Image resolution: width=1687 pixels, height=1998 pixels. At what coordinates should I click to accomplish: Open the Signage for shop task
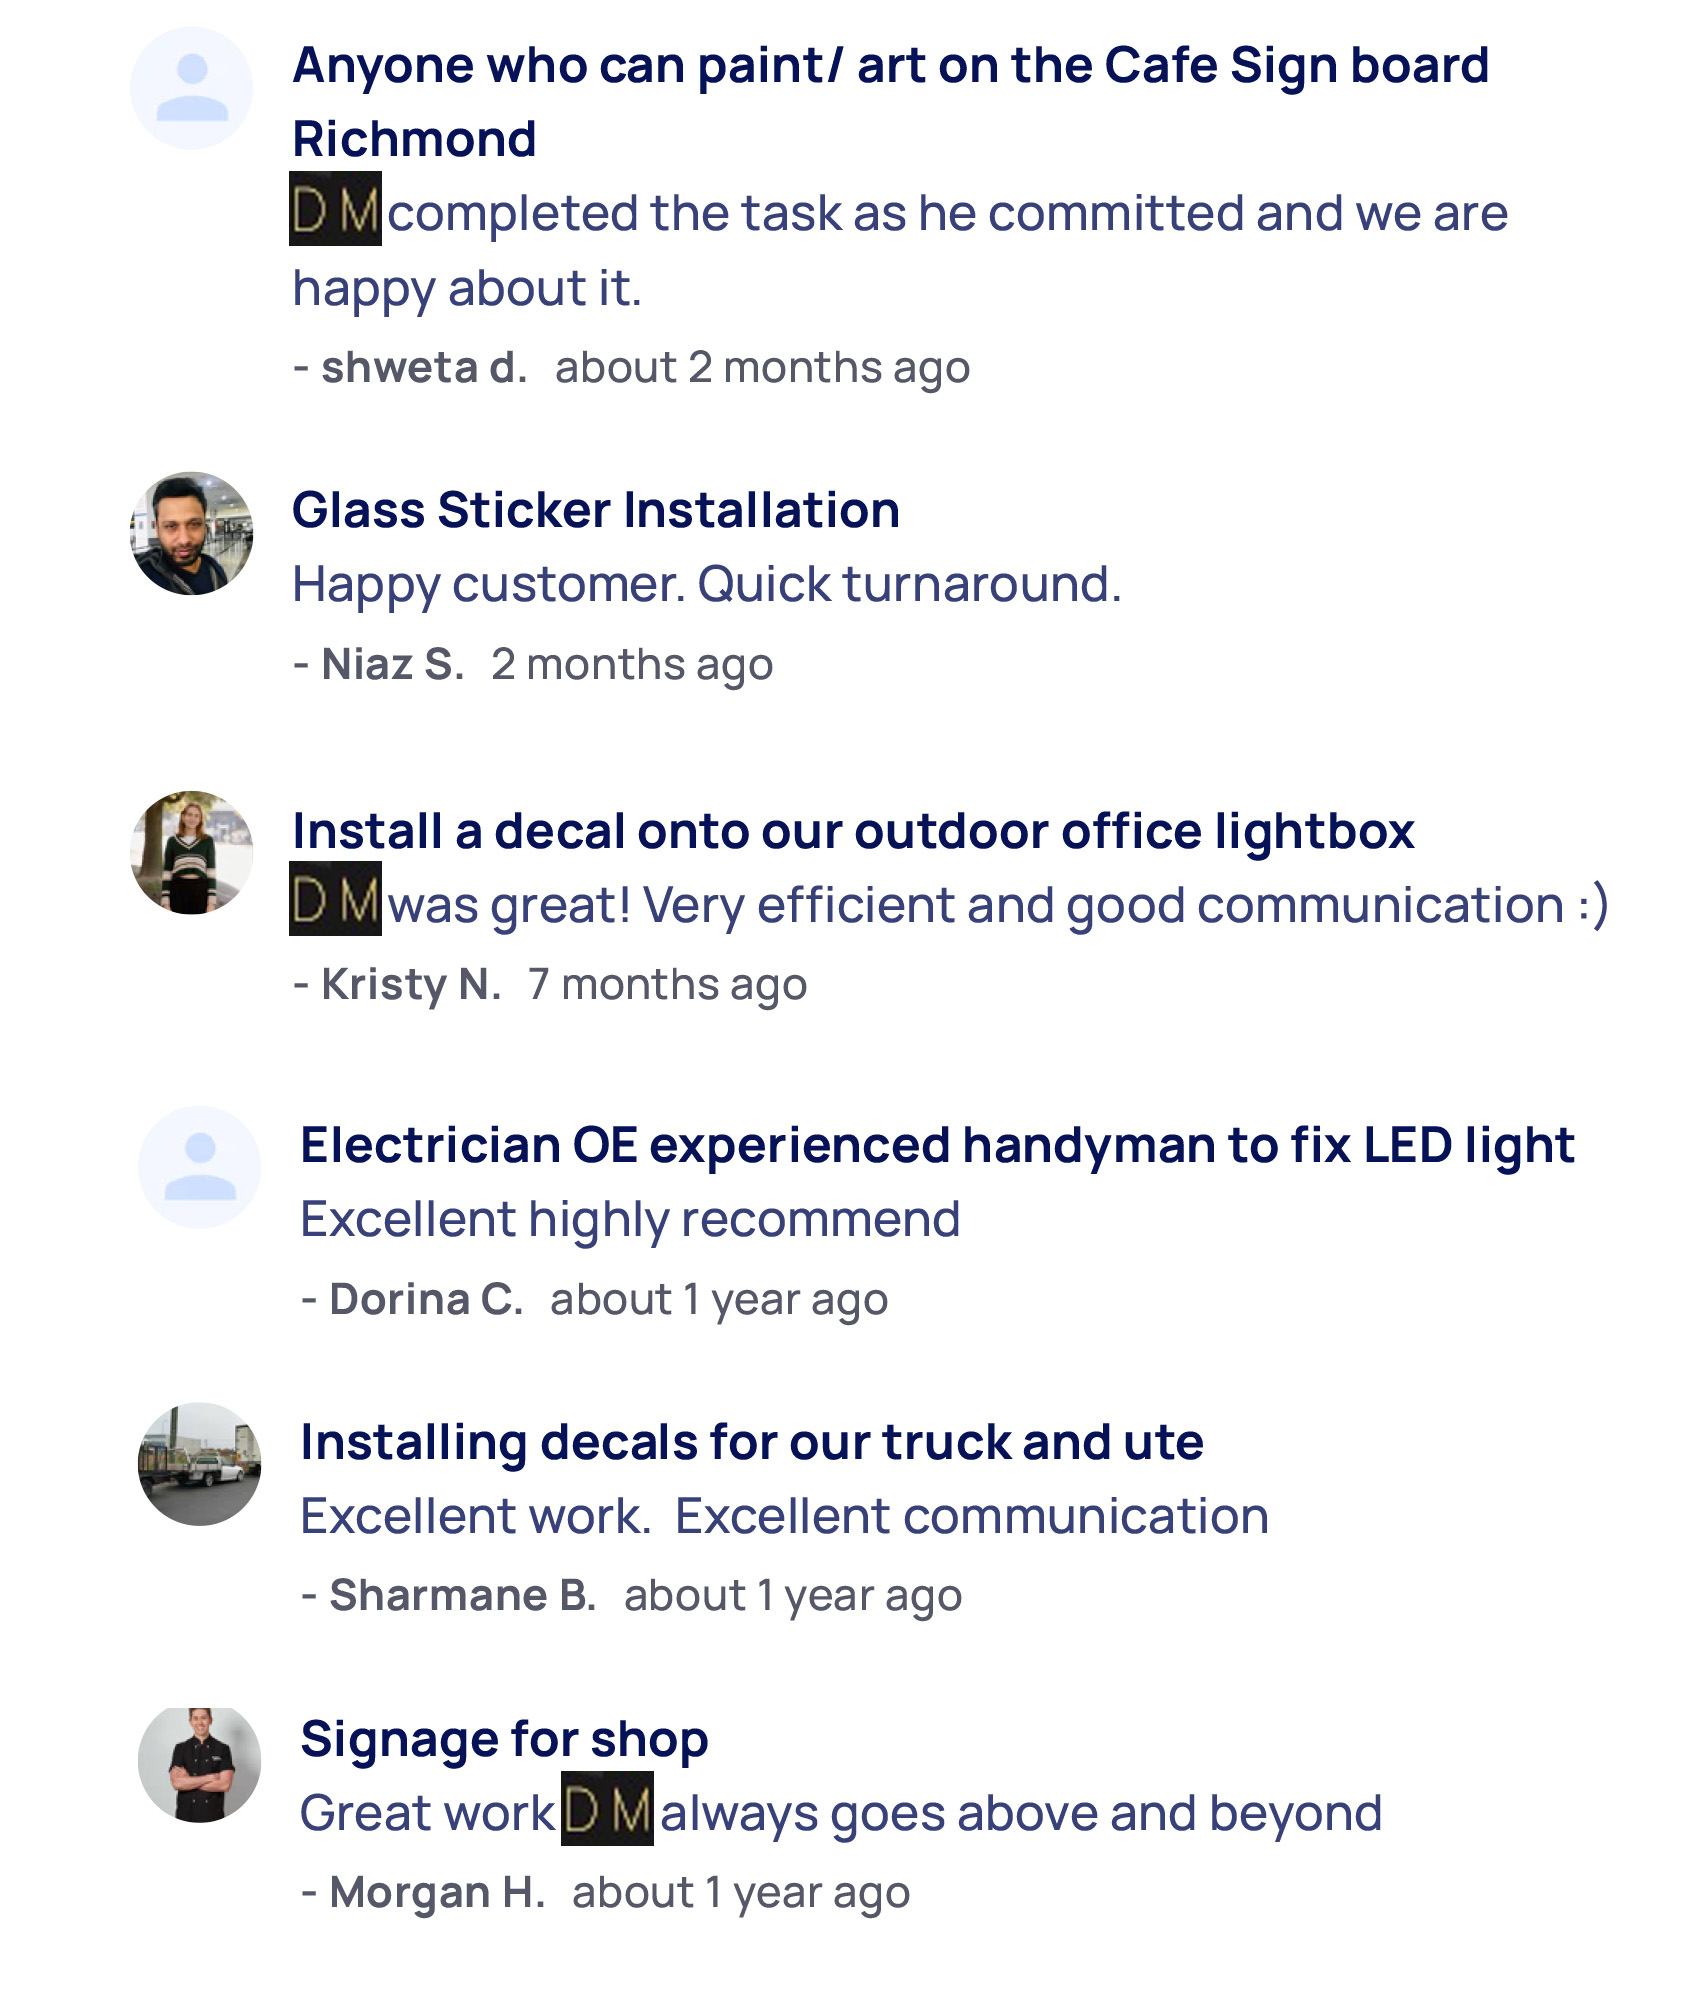click(x=504, y=1739)
